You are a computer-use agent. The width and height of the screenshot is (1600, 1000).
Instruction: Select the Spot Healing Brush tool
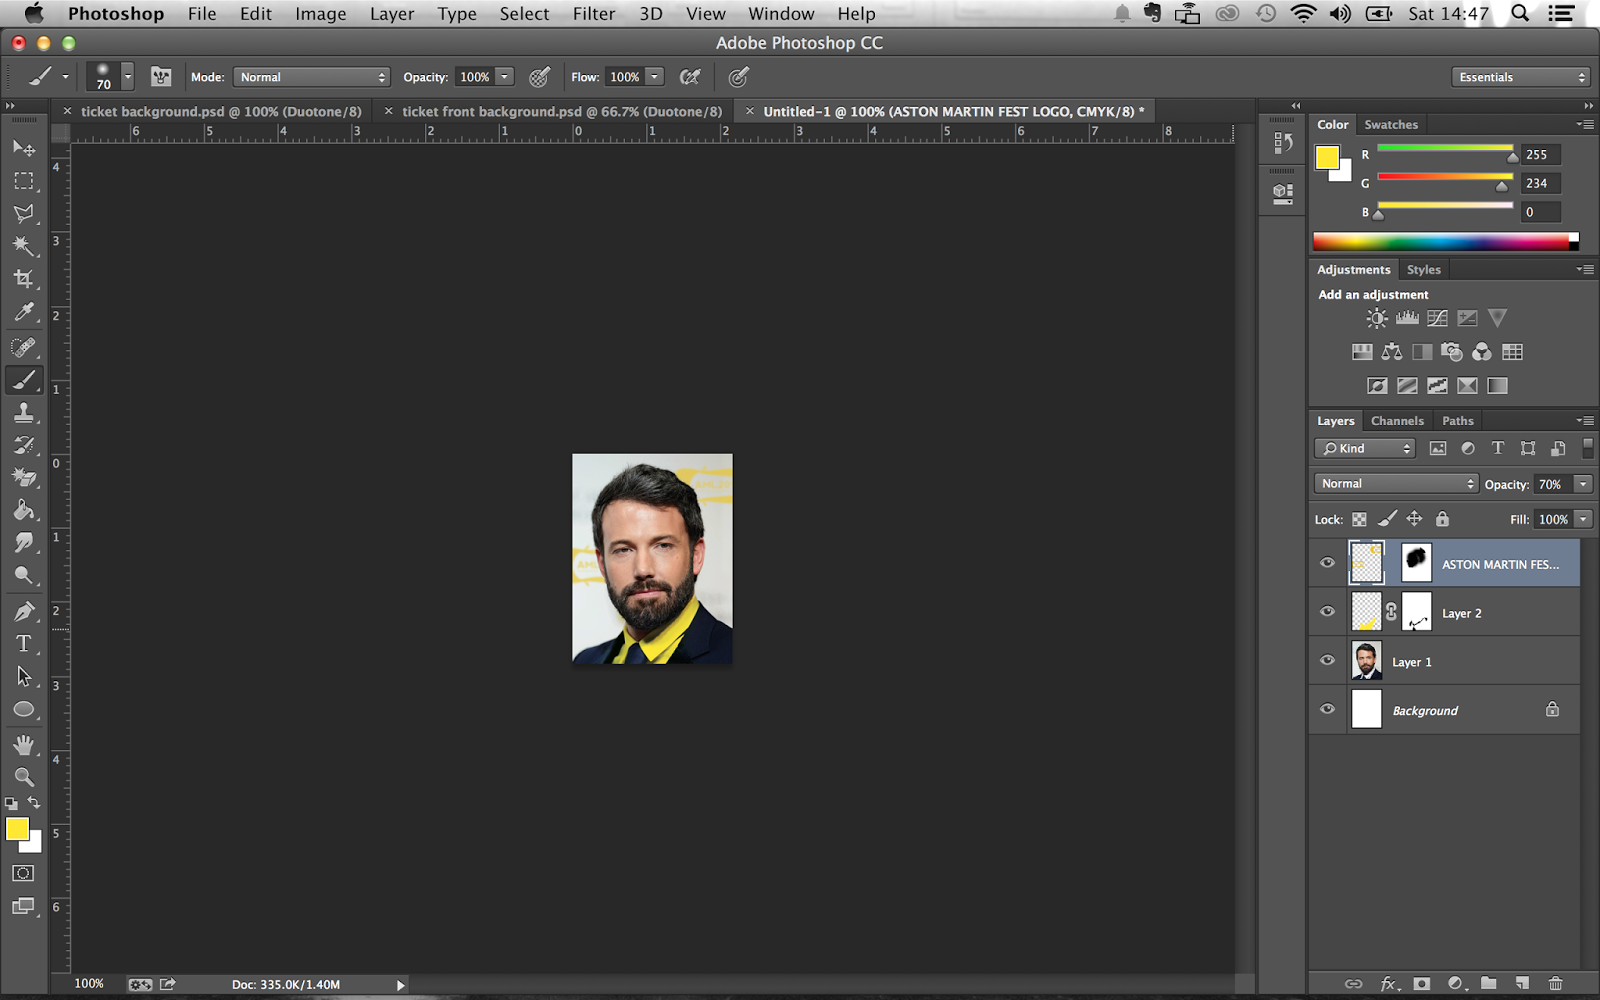pos(24,347)
